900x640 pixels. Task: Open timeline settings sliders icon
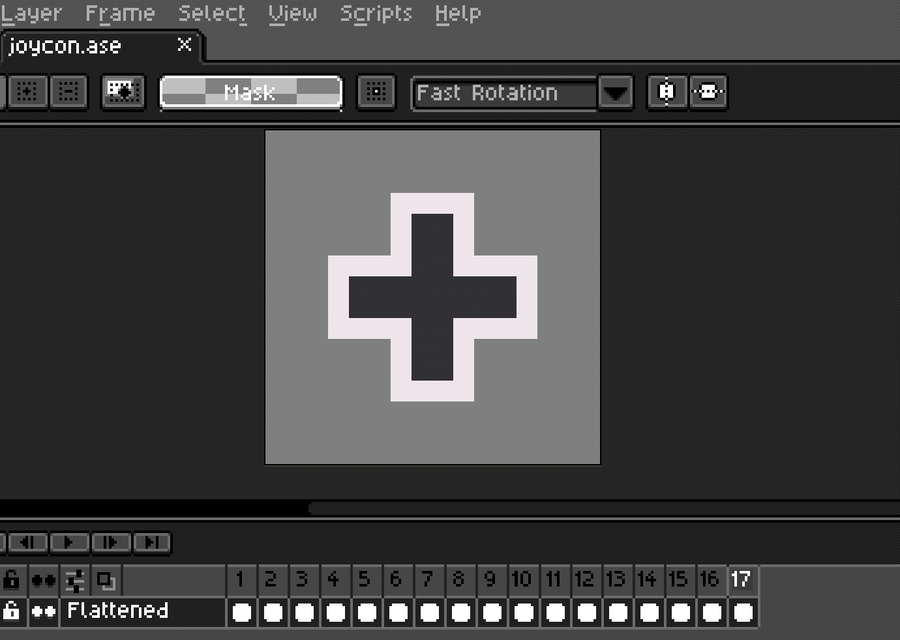(75, 580)
